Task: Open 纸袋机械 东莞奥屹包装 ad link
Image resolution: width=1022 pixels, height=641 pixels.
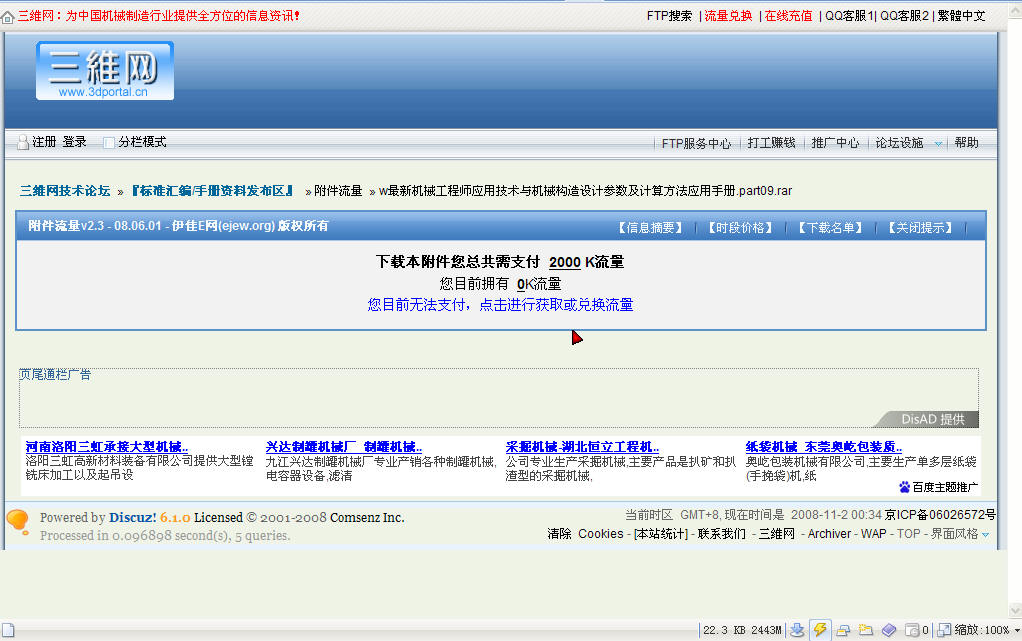Action: (824, 447)
